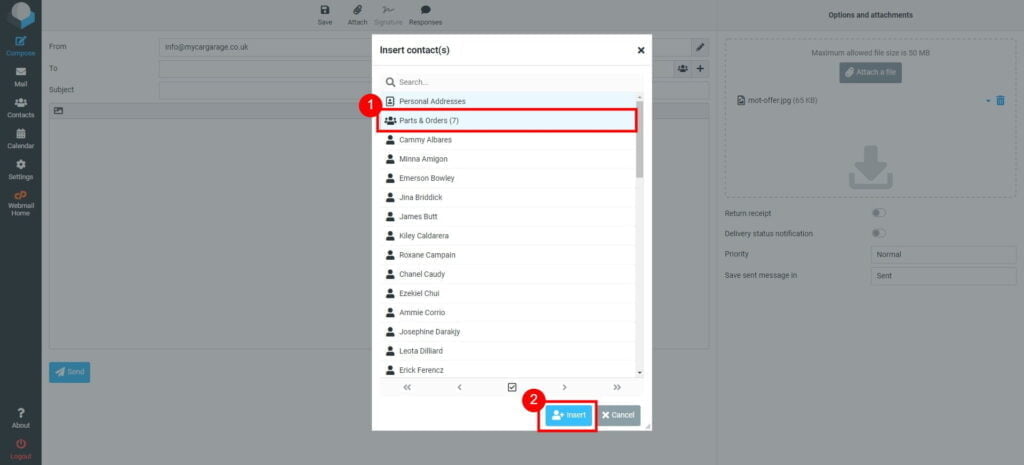1024x465 pixels.
Task: Cancel the Insert contacts dialog
Action: click(618, 415)
